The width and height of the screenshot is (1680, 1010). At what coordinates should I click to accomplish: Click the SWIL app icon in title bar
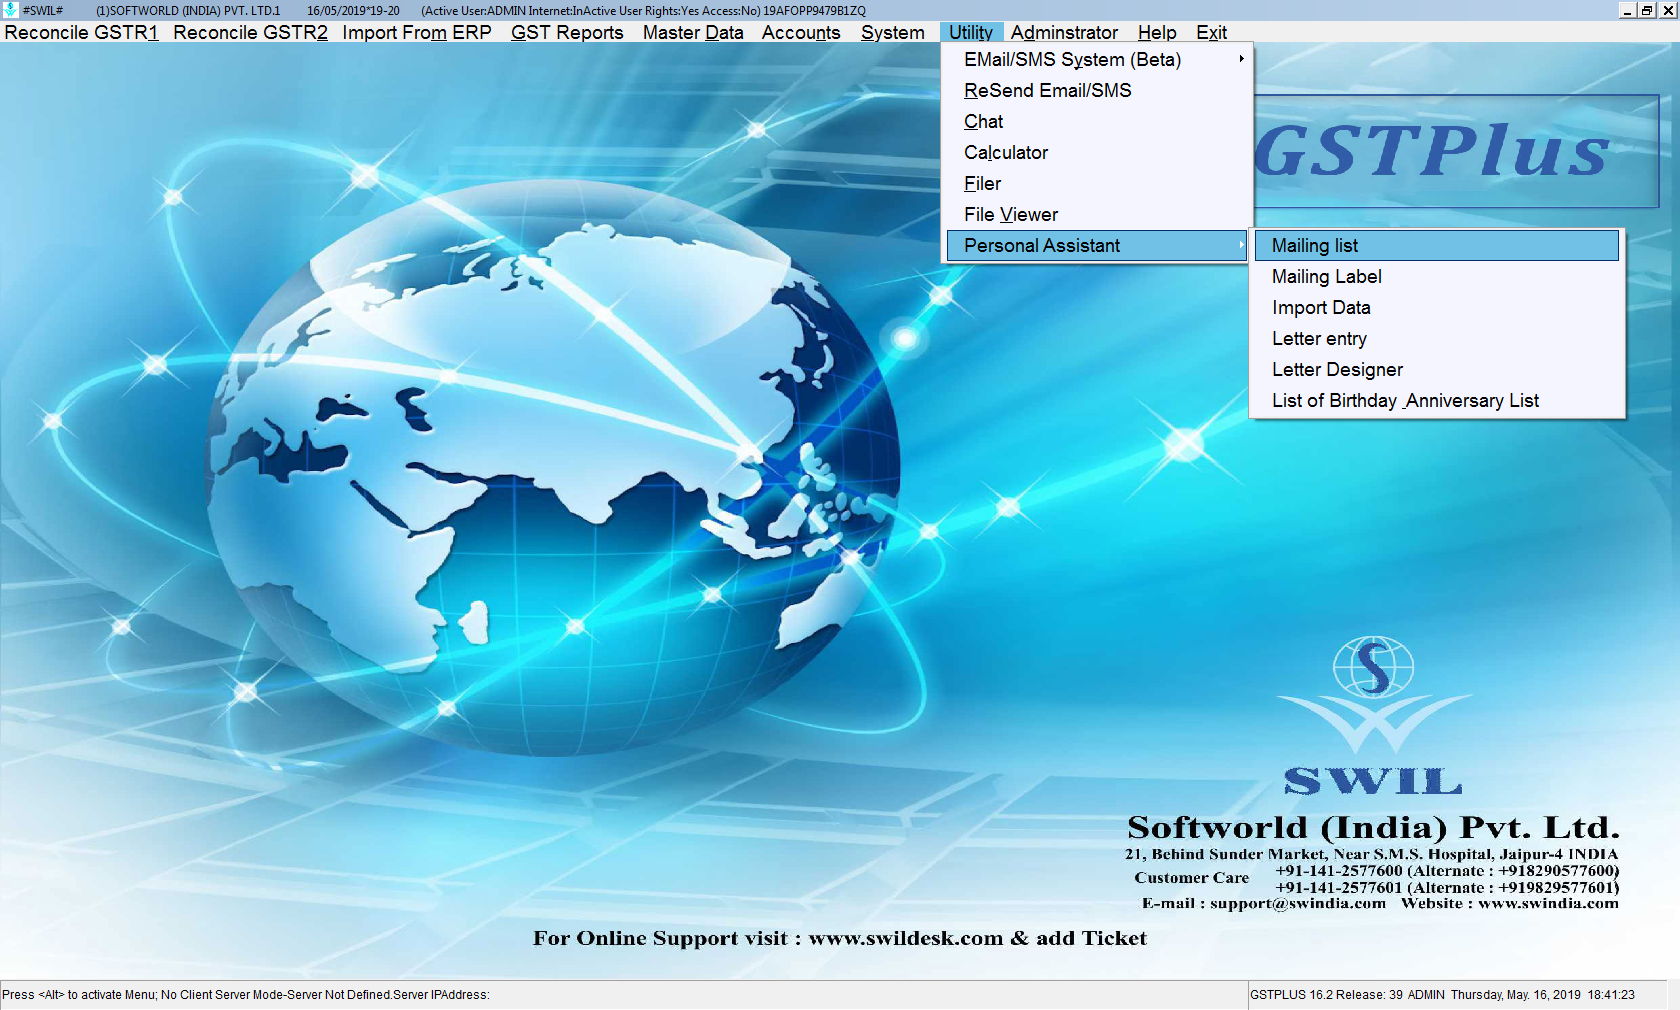[x=10, y=10]
